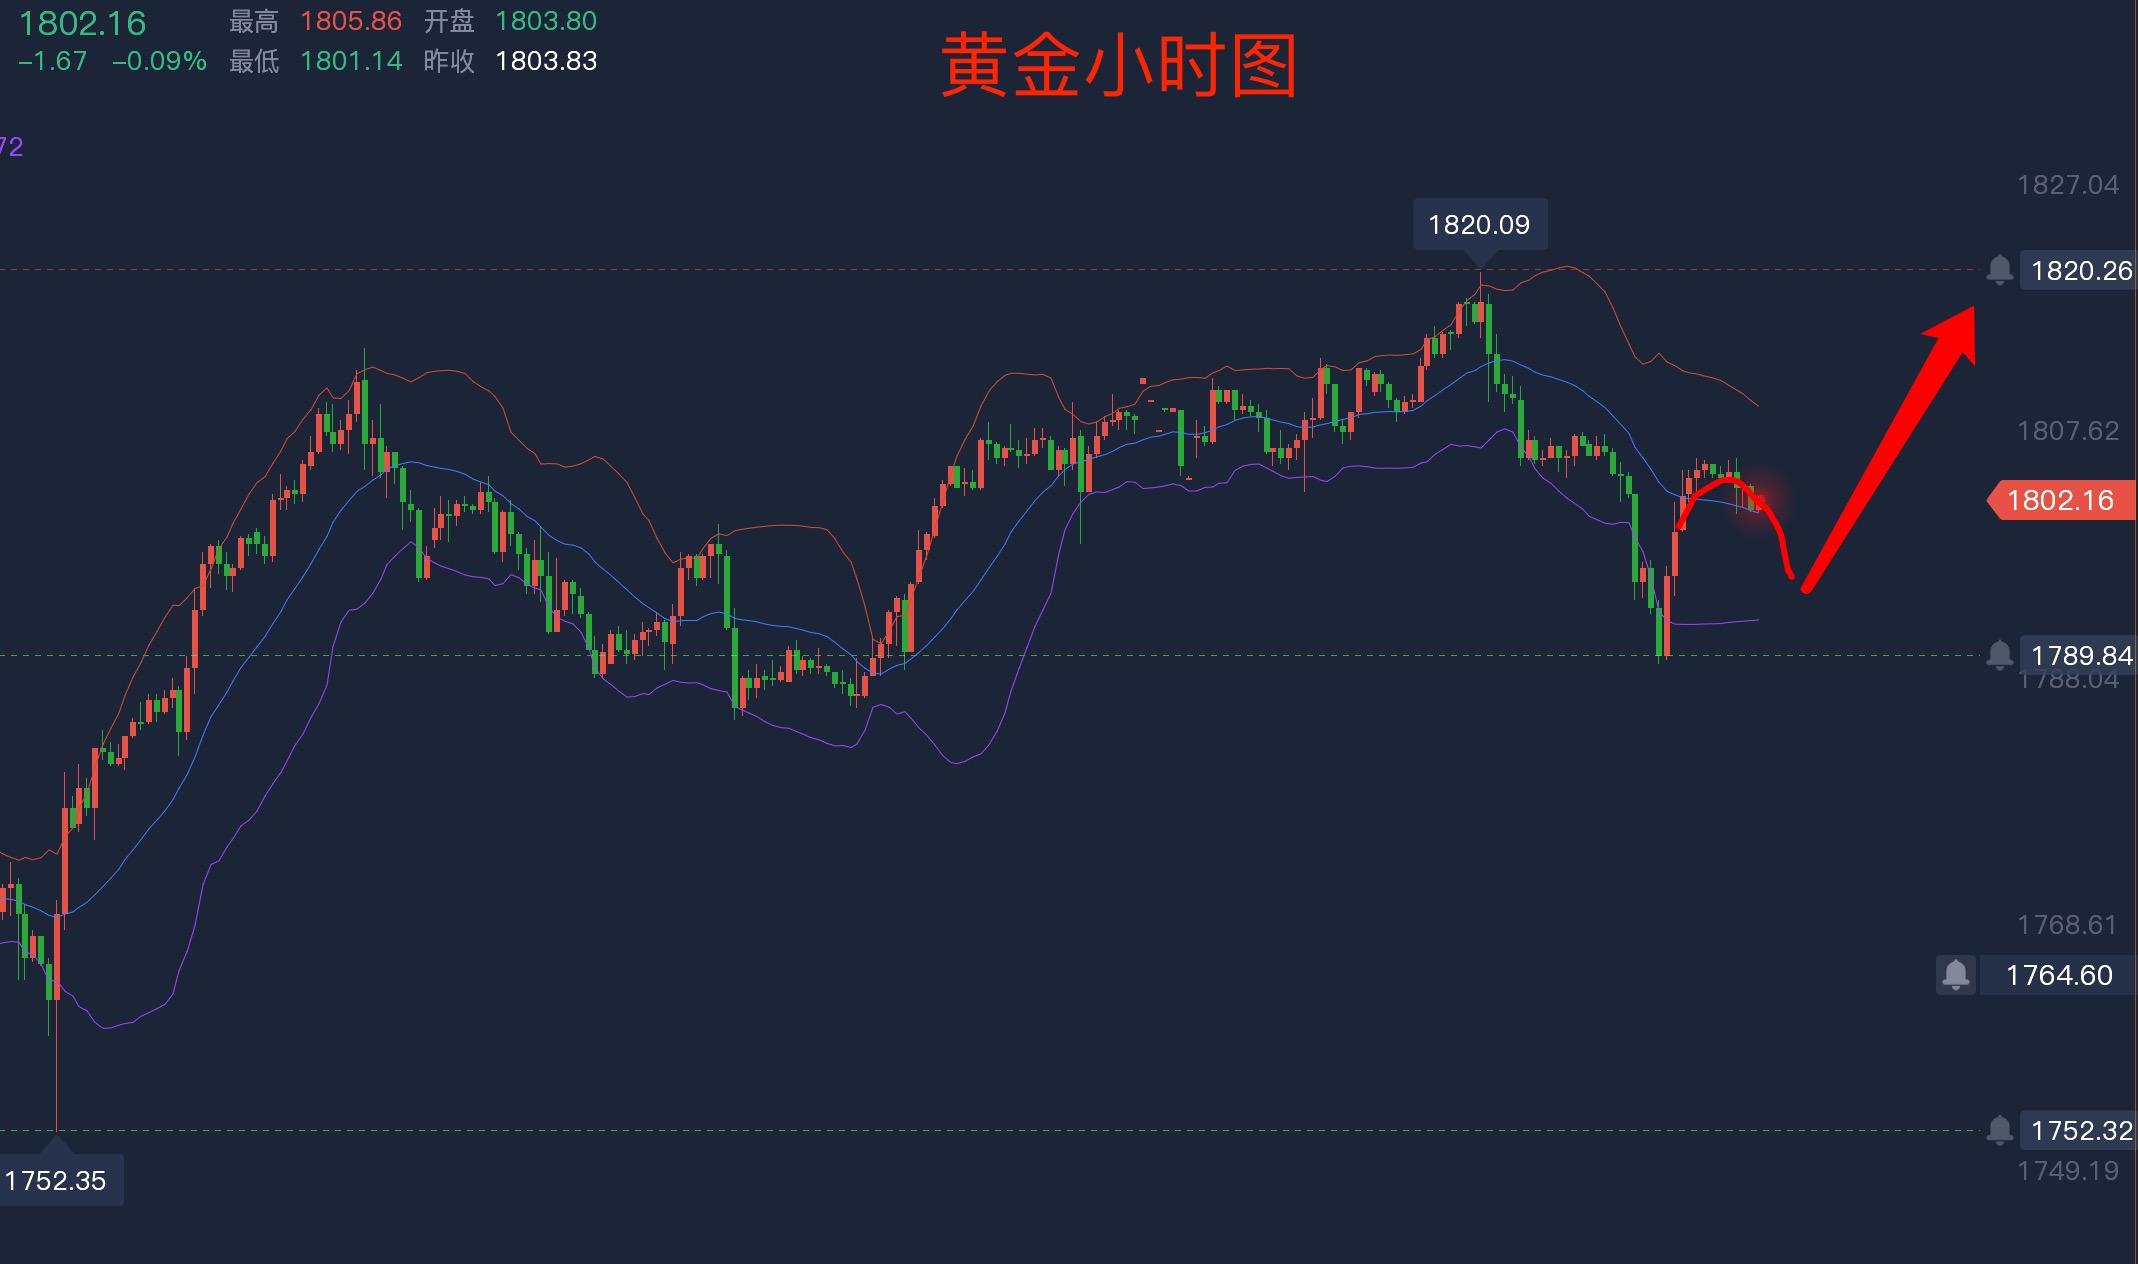This screenshot has width=2138, height=1264.
Task: Select the 1764.60 price alert label
Action: click(2059, 975)
